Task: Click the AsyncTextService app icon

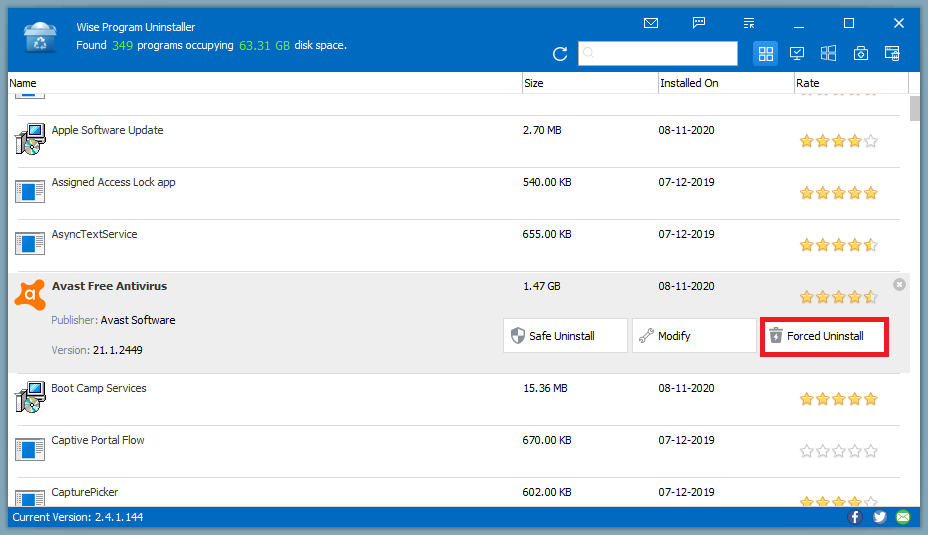Action: [30, 243]
